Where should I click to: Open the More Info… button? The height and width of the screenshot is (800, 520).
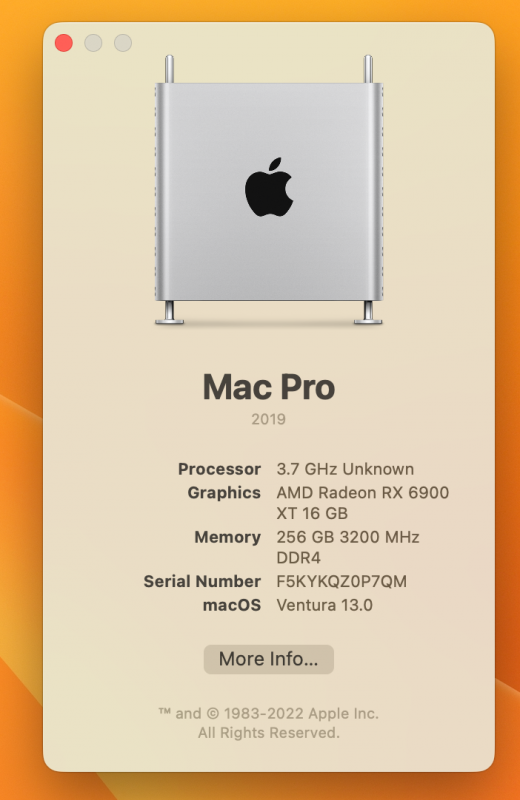[268, 659]
